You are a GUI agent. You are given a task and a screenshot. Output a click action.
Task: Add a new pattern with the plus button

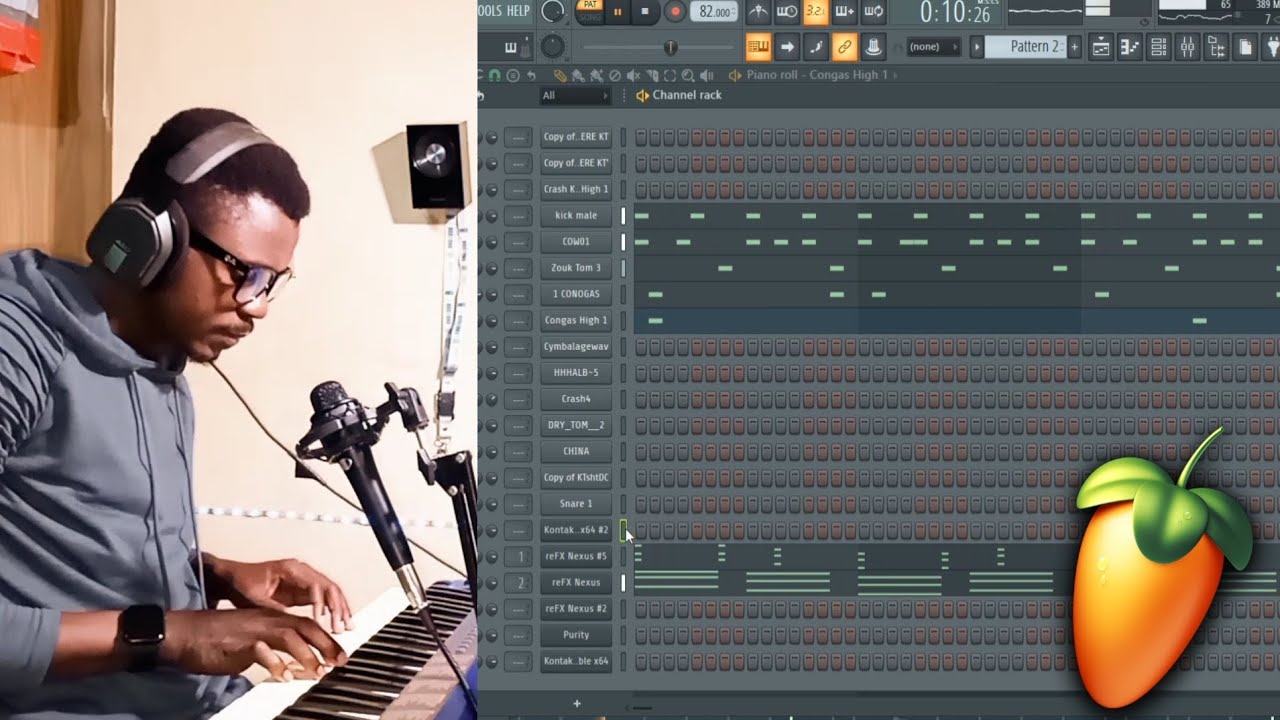tap(1075, 47)
